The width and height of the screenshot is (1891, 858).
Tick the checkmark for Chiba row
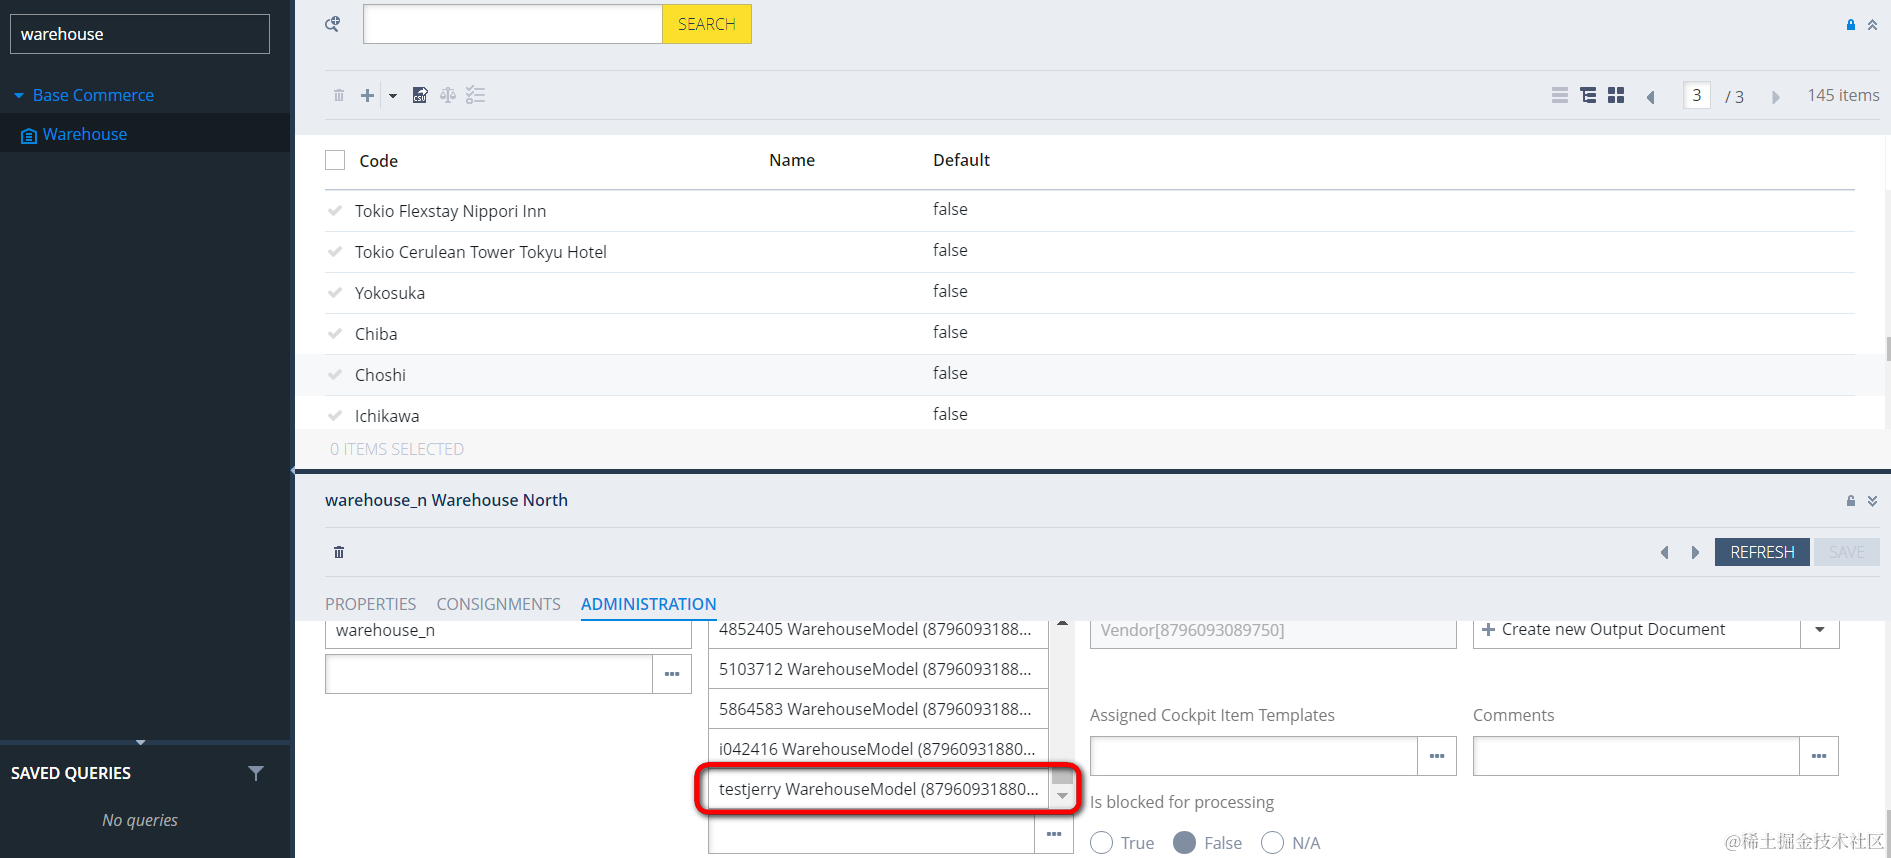(x=335, y=334)
